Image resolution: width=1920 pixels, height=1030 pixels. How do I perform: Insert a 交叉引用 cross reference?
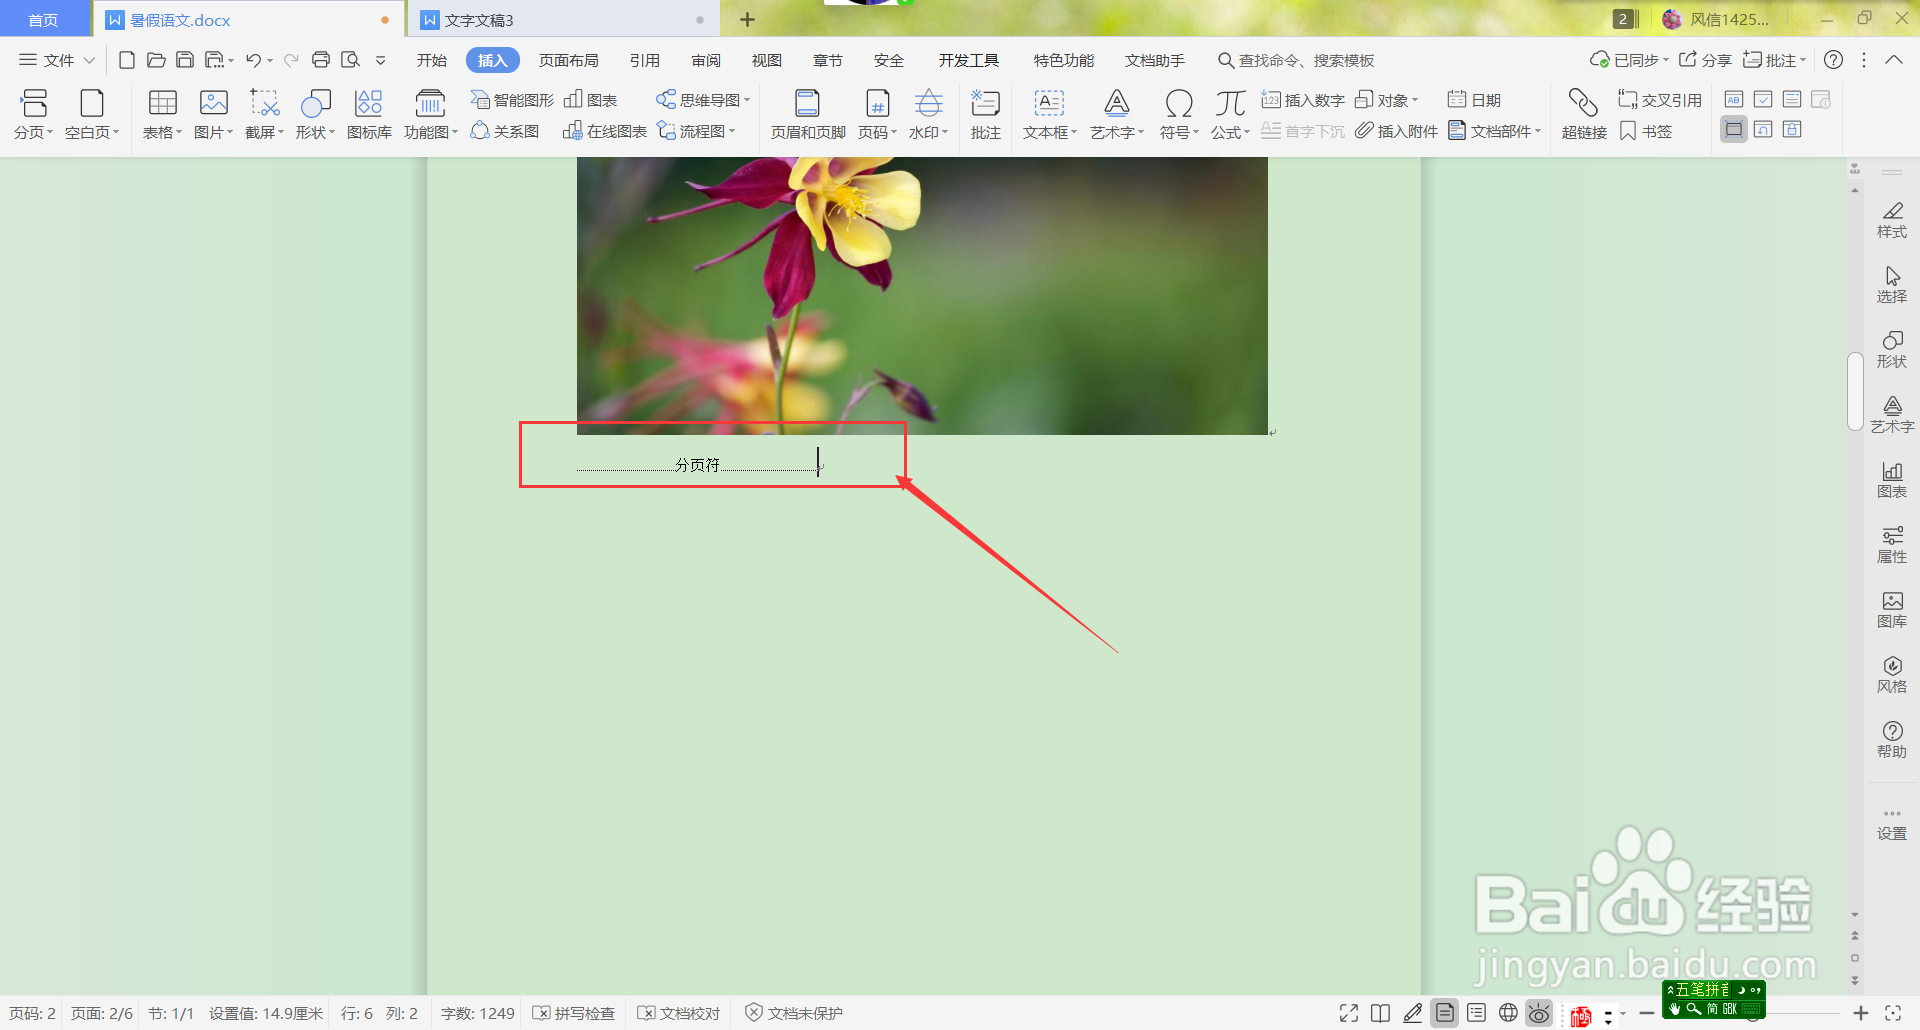(1660, 100)
